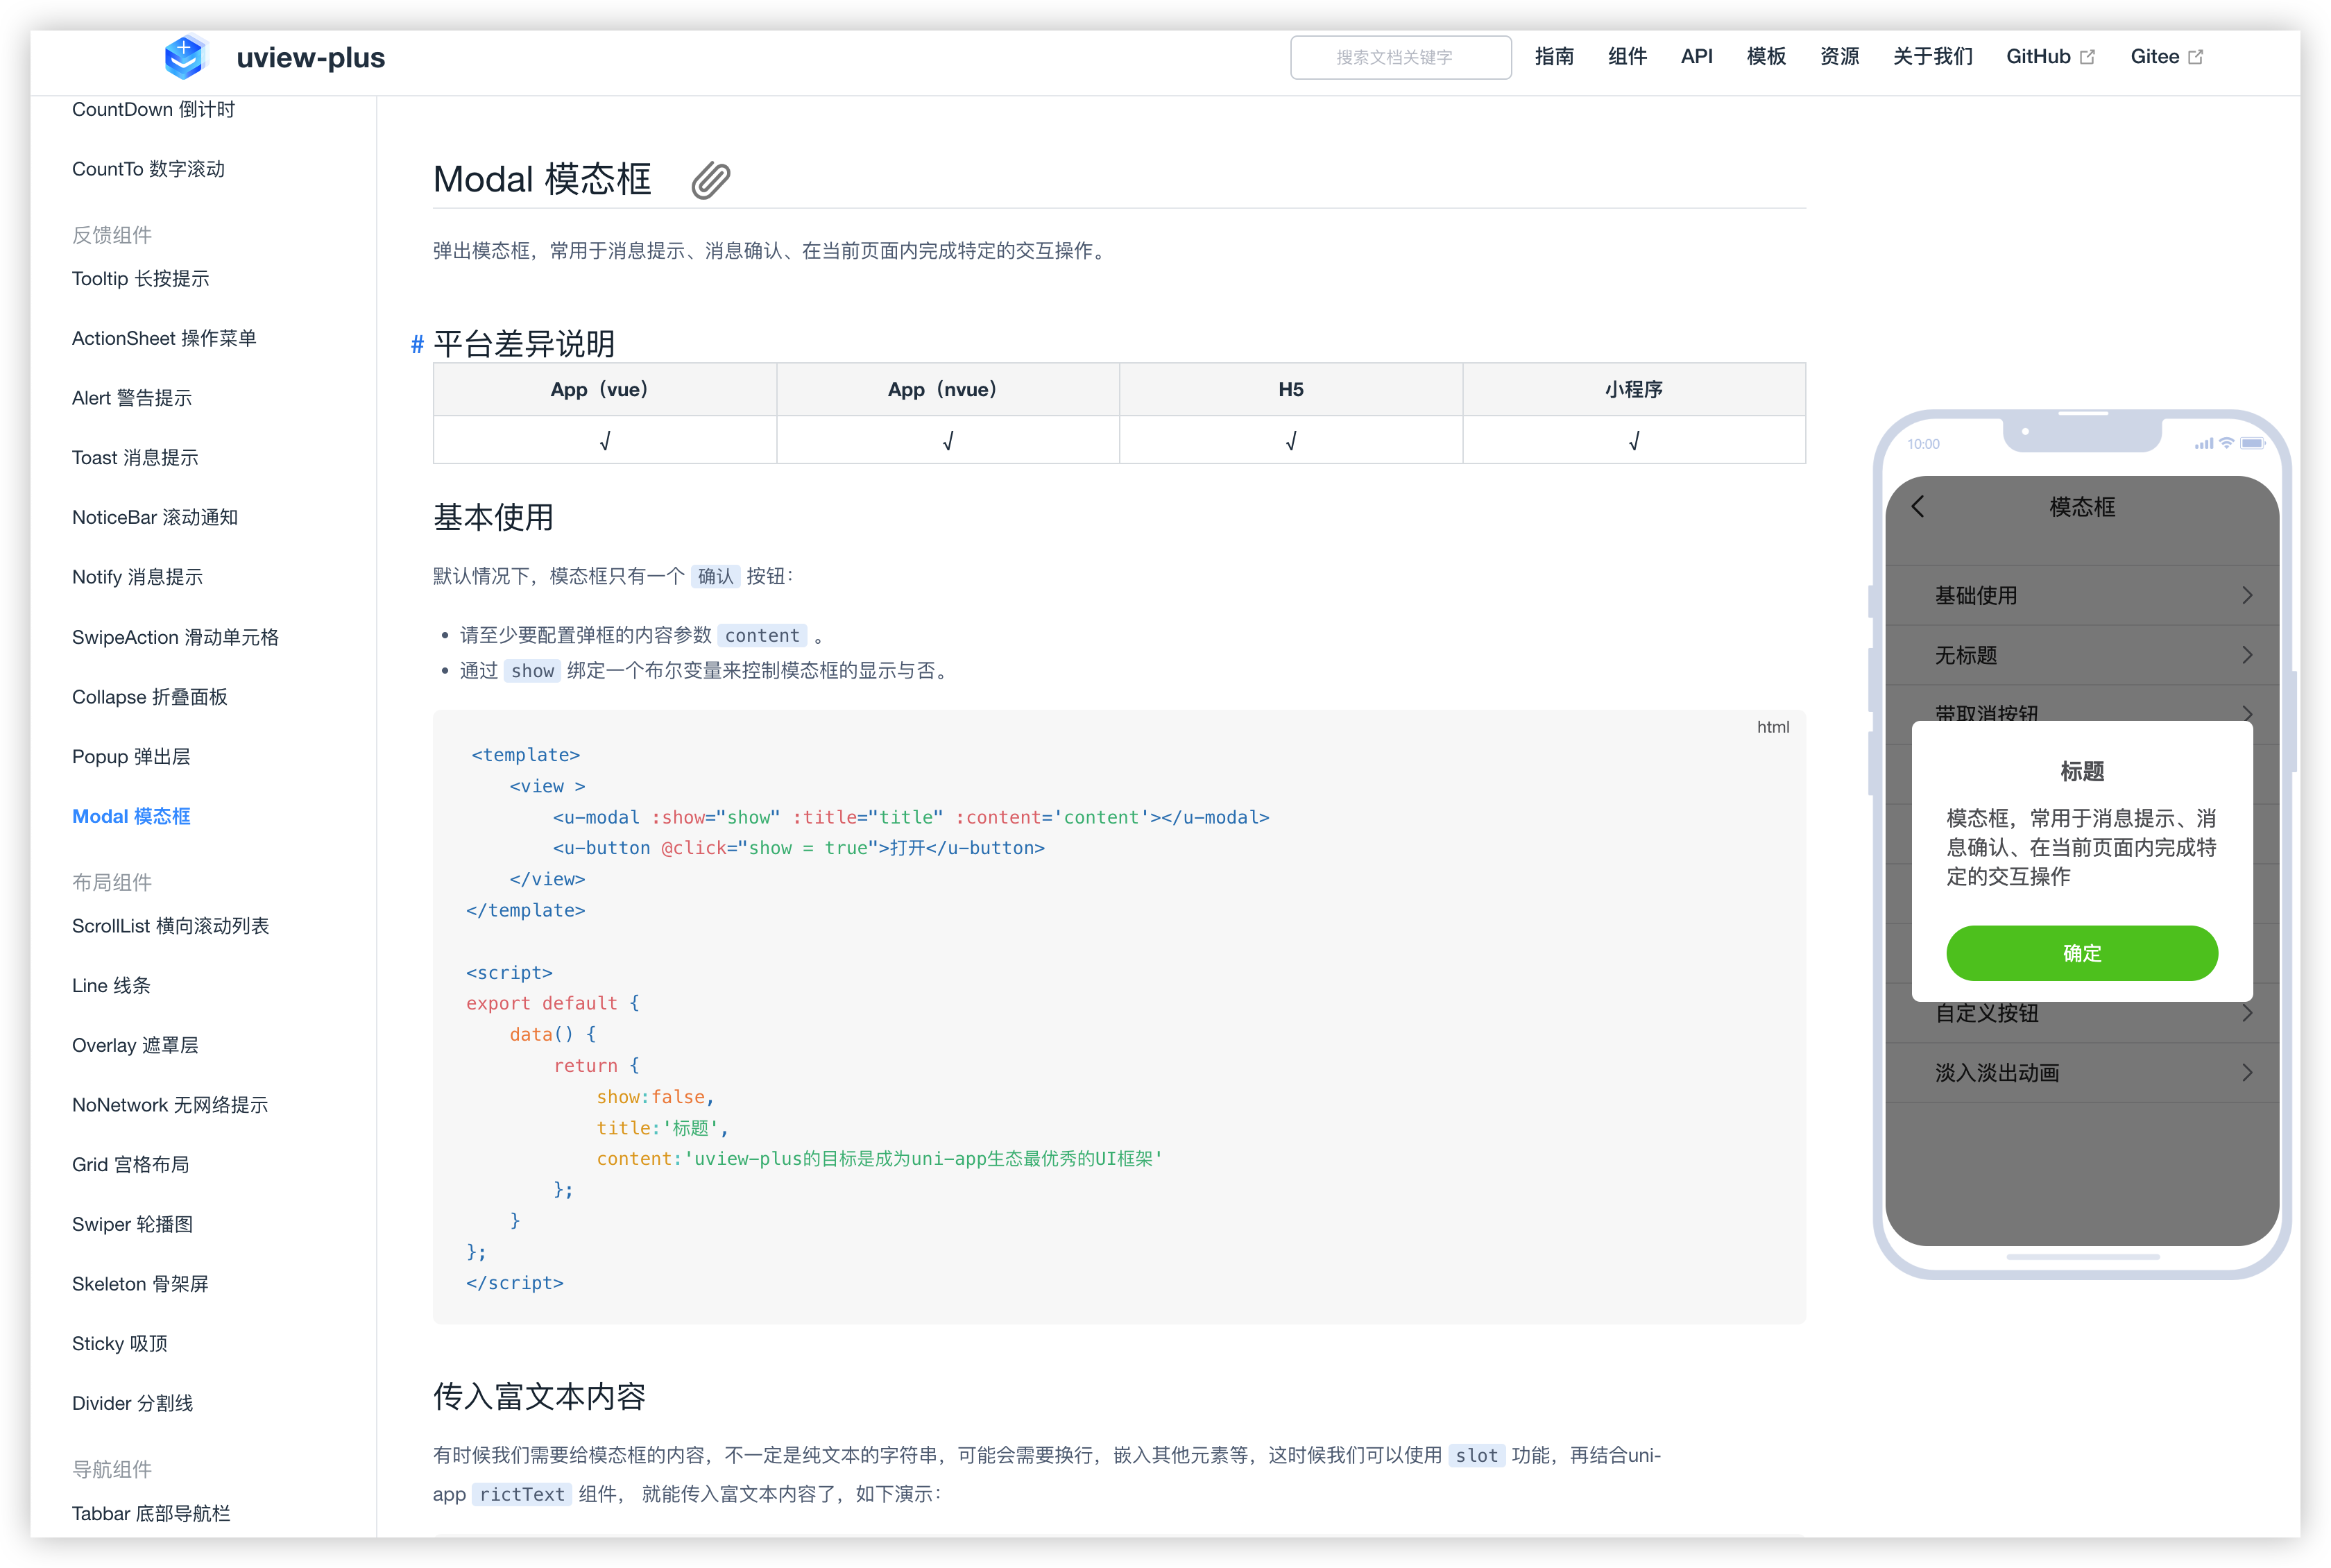Viewport: 2331px width, 1568px height.
Task: Open the 指南 nav item
Action: click(x=1554, y=57)
